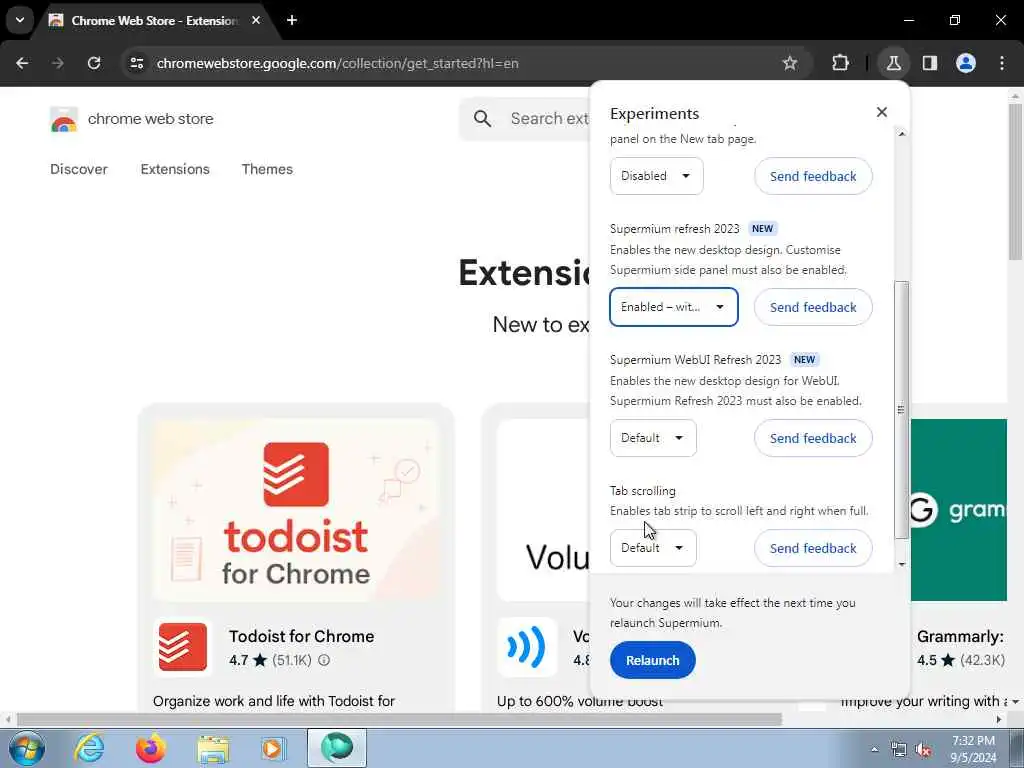Click the muted volume tray icon
Screen dimensions: 1024x768
(x=923, y=750)
